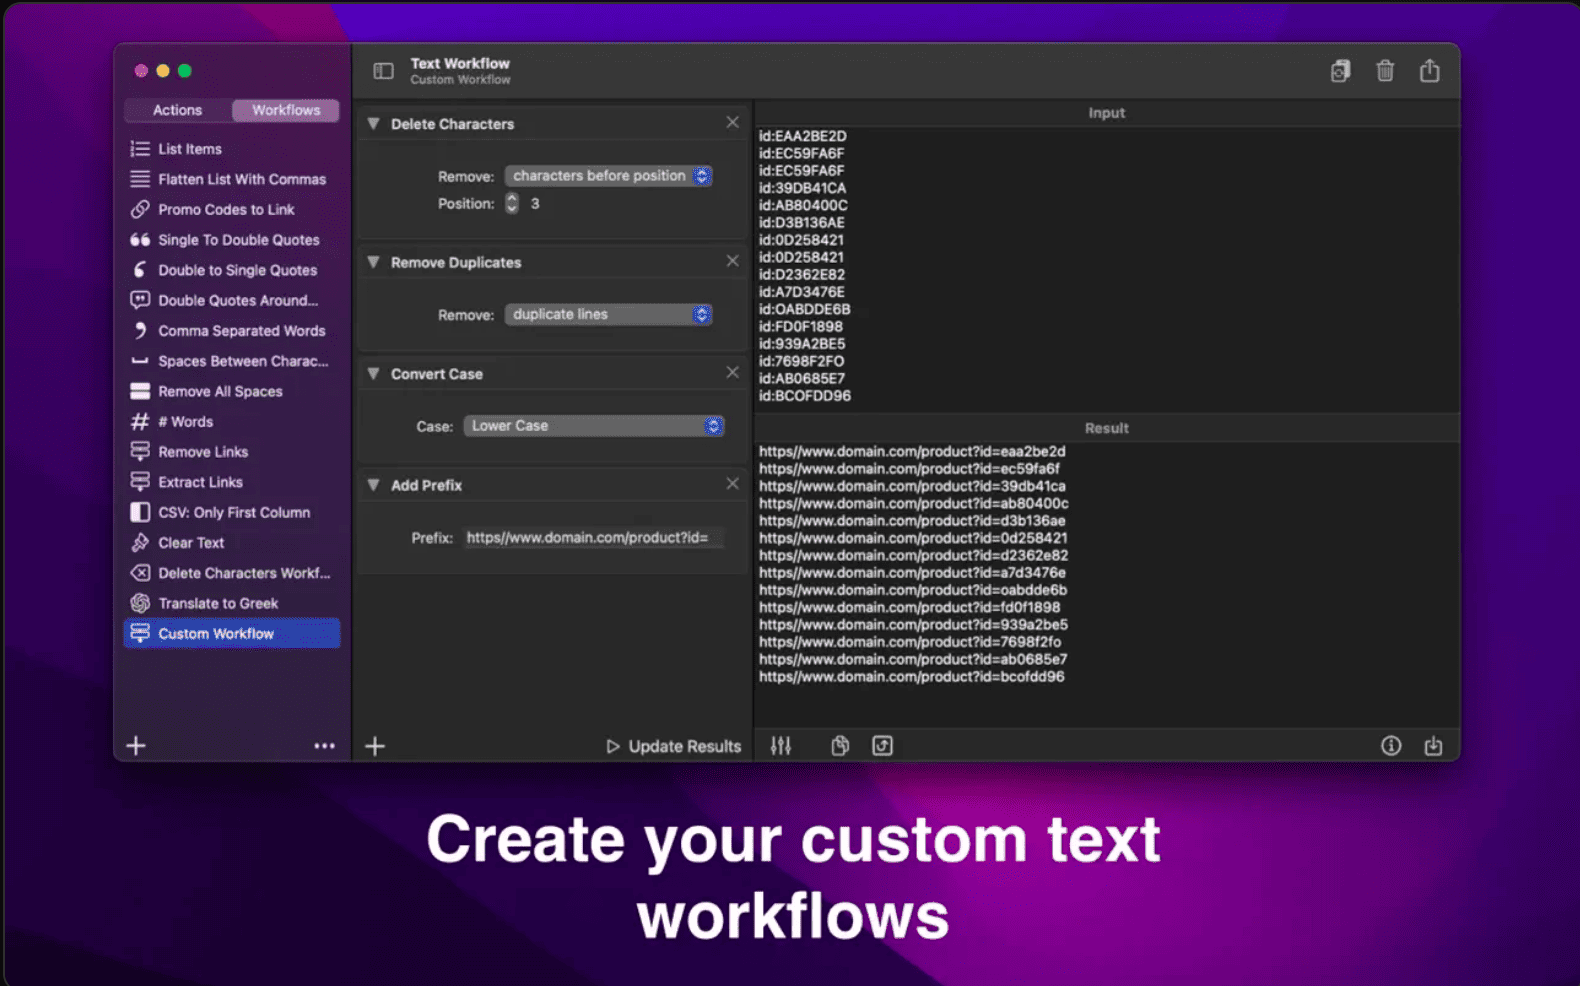Remove the Add Prefix step
The width and height of the screenshot is (1580, 986).
click(732, 483)
